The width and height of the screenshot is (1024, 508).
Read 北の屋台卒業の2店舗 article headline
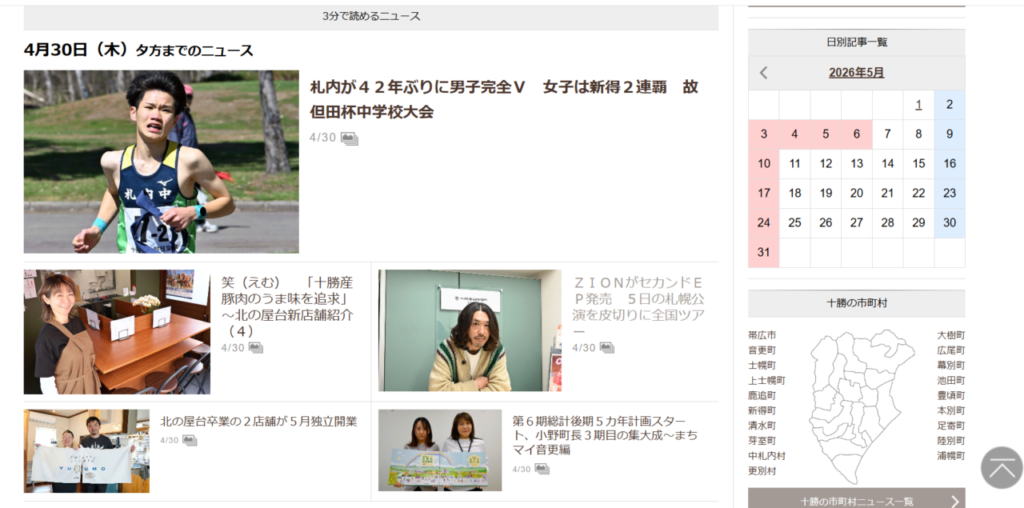(x=259, y=422)
